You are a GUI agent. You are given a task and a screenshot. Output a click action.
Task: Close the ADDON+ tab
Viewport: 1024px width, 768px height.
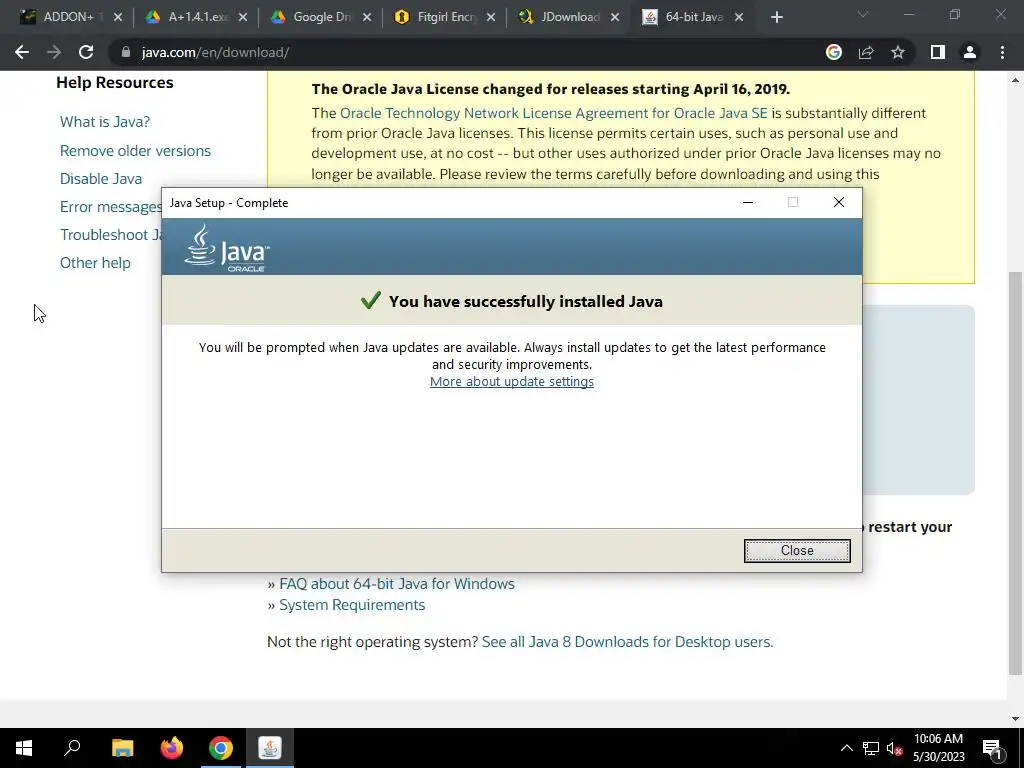point(118,18)
